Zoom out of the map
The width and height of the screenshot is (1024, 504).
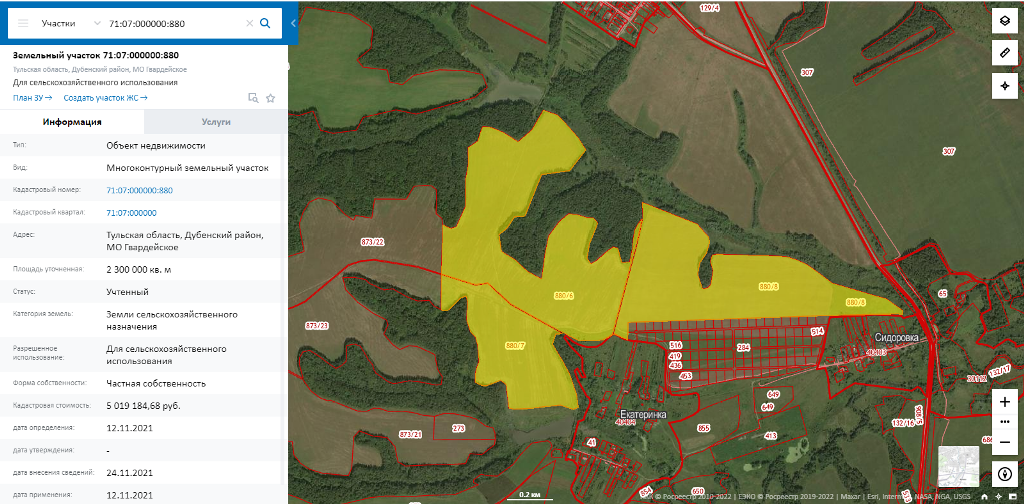point(1005,440)
